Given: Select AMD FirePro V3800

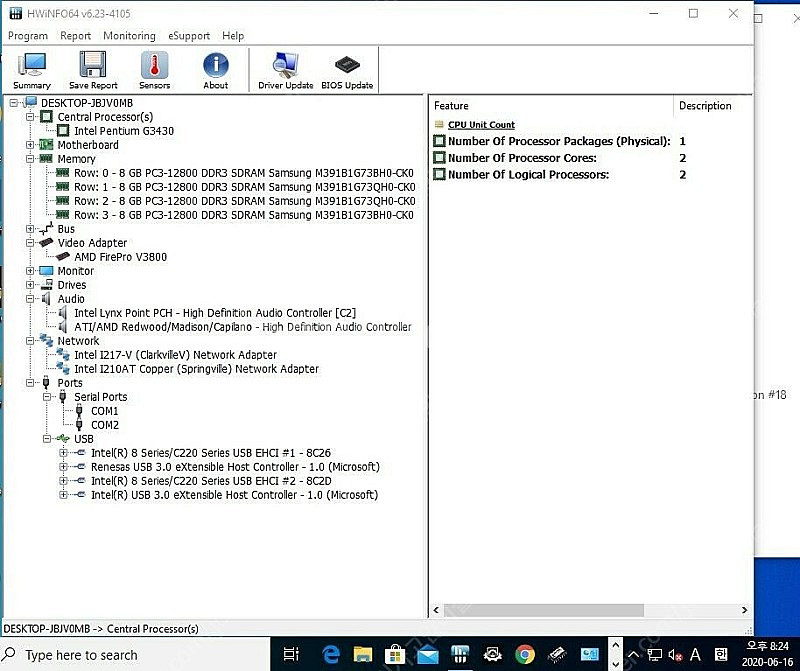Looking at the screenshot, I should coord(120,257).
